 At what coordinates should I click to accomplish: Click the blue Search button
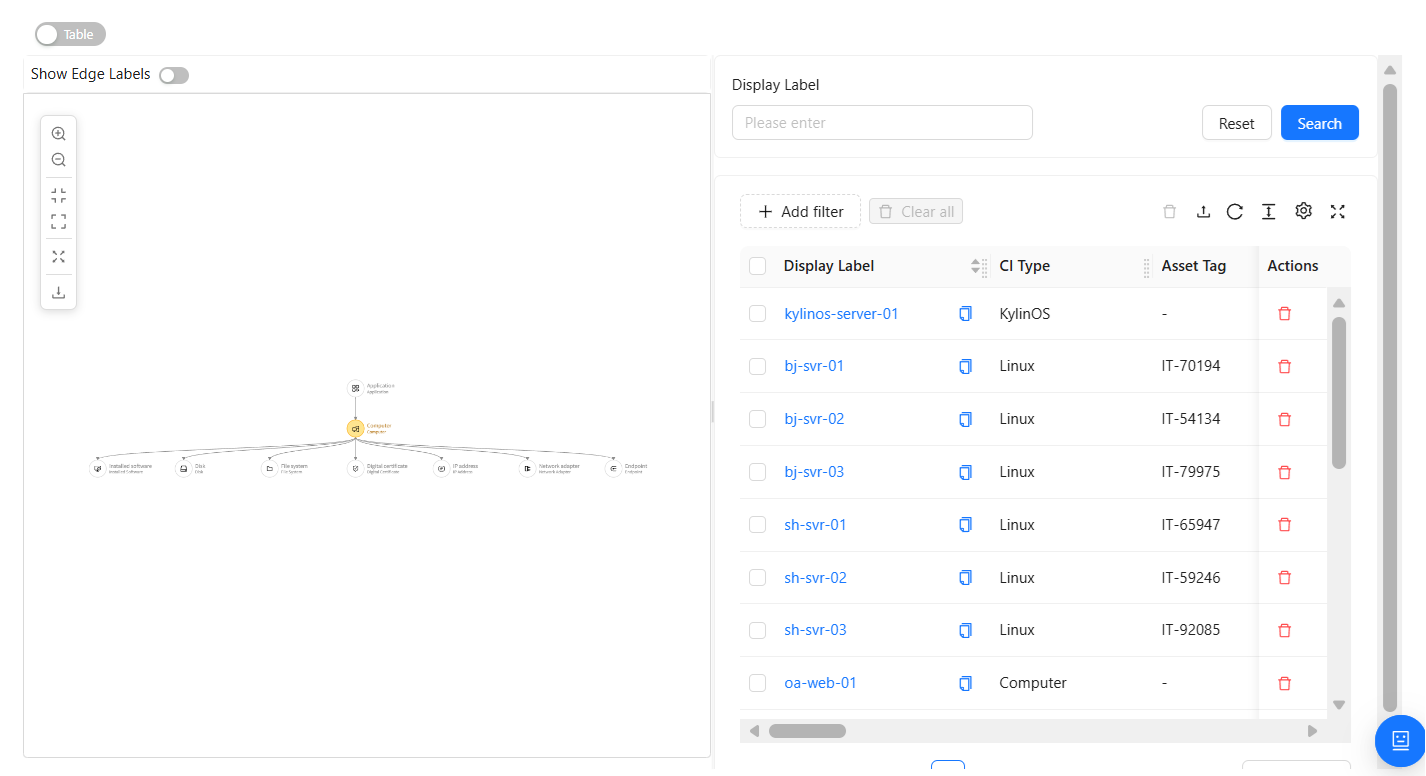[1319, 123]
